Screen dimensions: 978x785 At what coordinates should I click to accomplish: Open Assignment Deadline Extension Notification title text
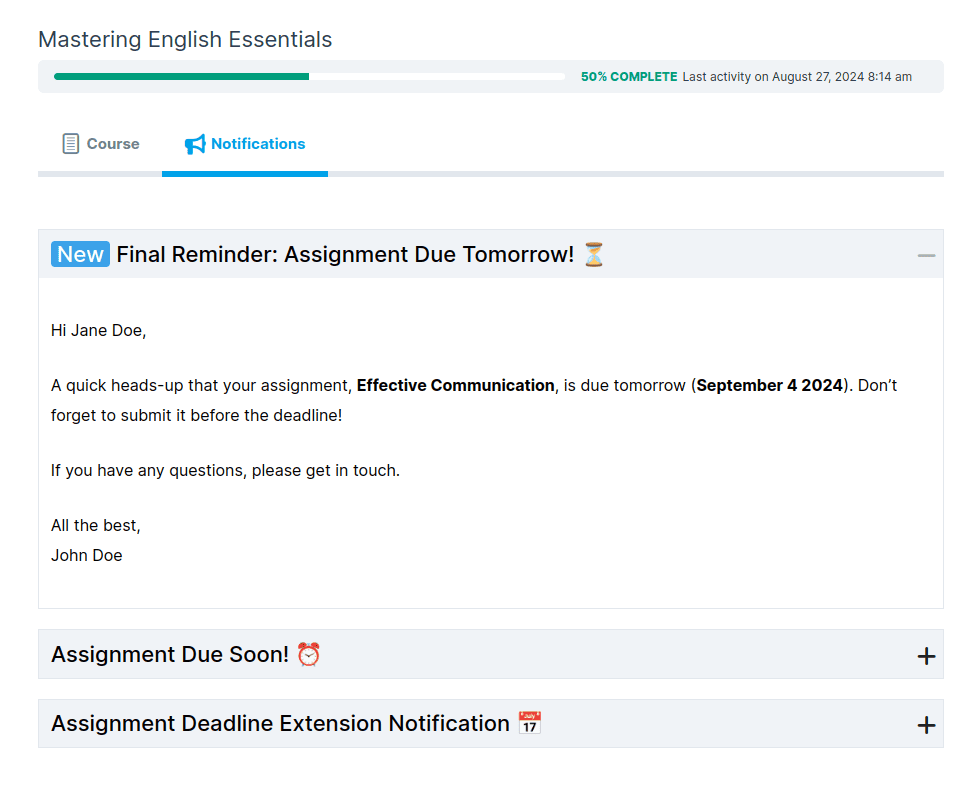pos(280,724)
